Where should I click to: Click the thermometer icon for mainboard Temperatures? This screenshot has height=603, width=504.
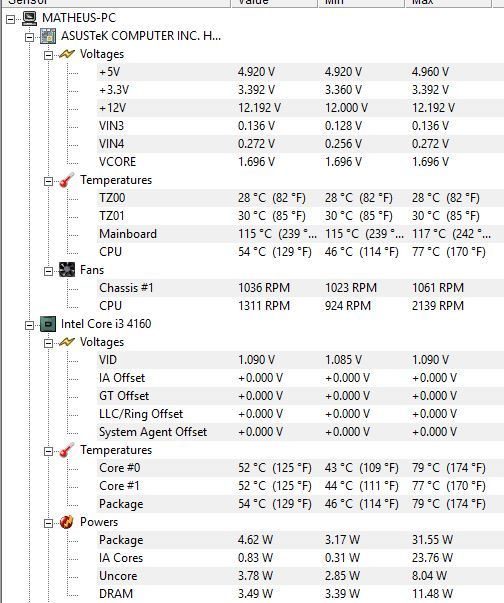[x=67, y=180]
